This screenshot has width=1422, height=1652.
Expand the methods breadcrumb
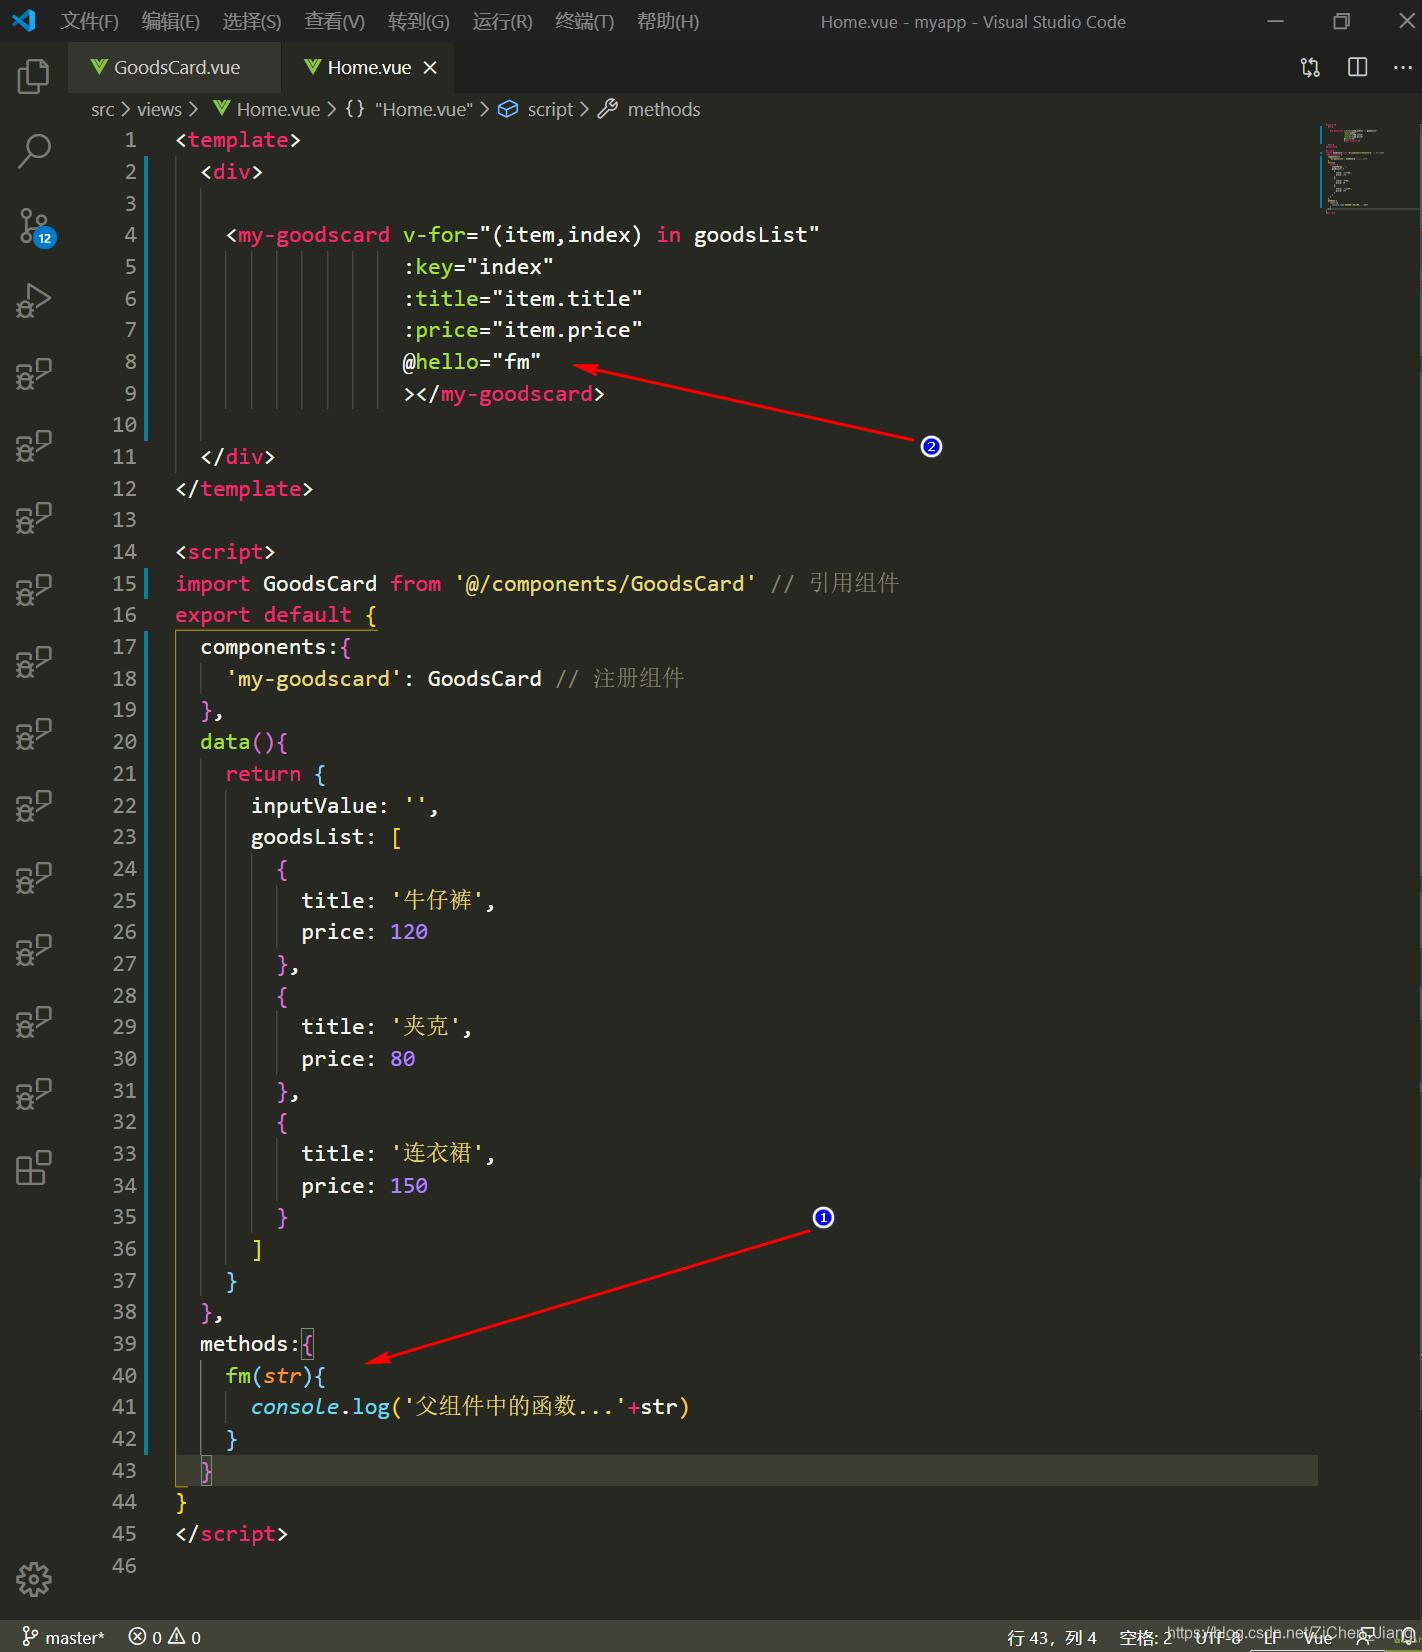pos(650,109)
